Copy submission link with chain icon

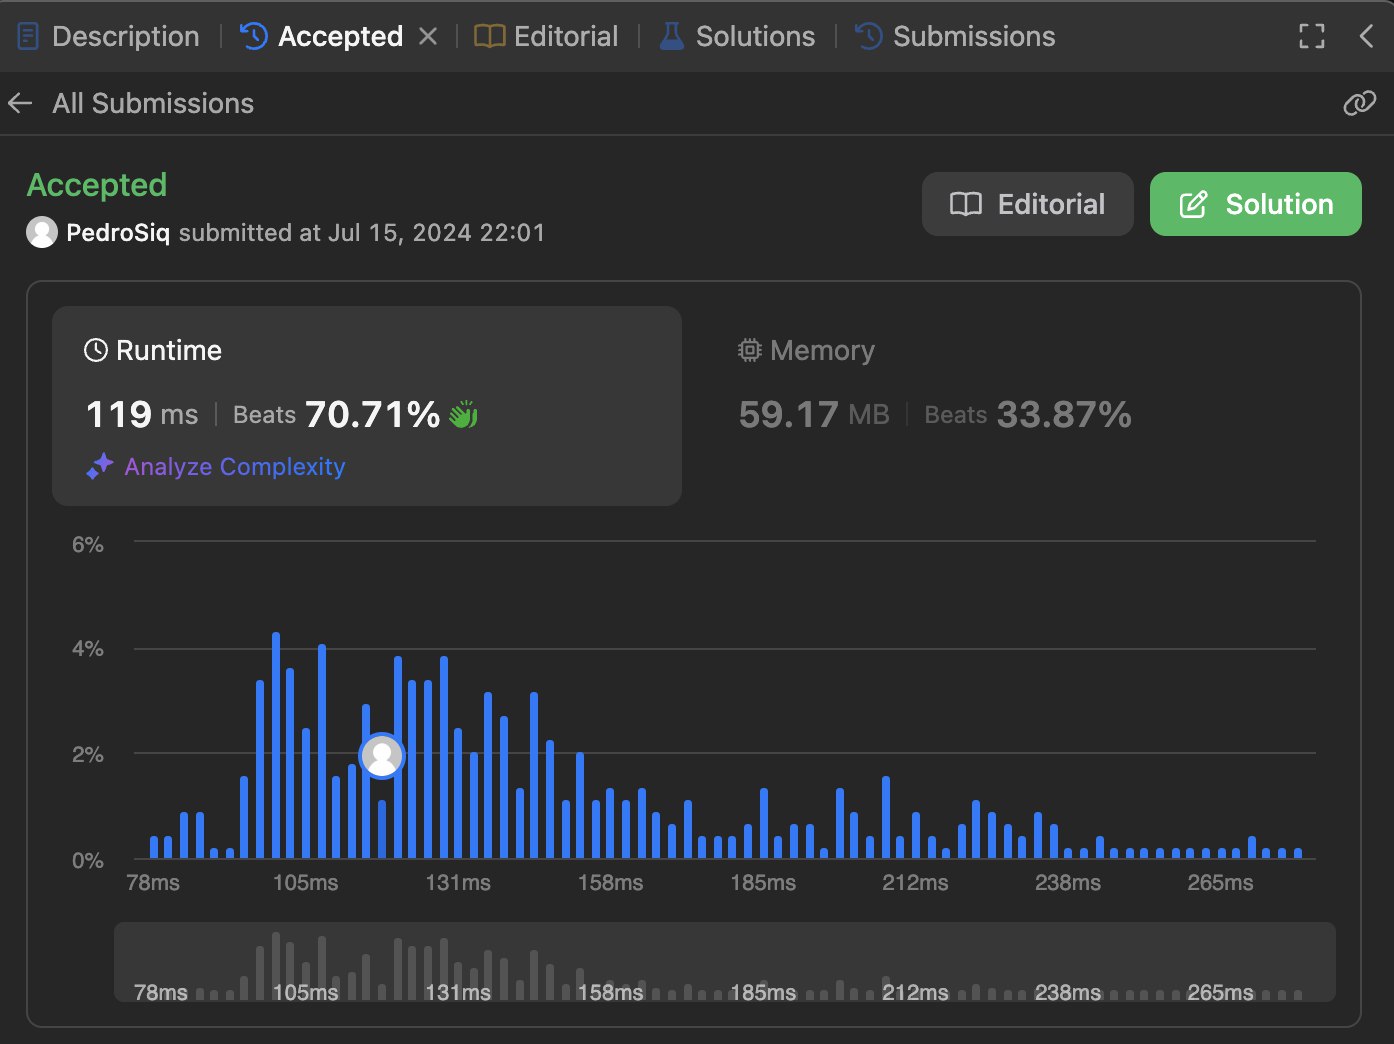pos(1359,103)
